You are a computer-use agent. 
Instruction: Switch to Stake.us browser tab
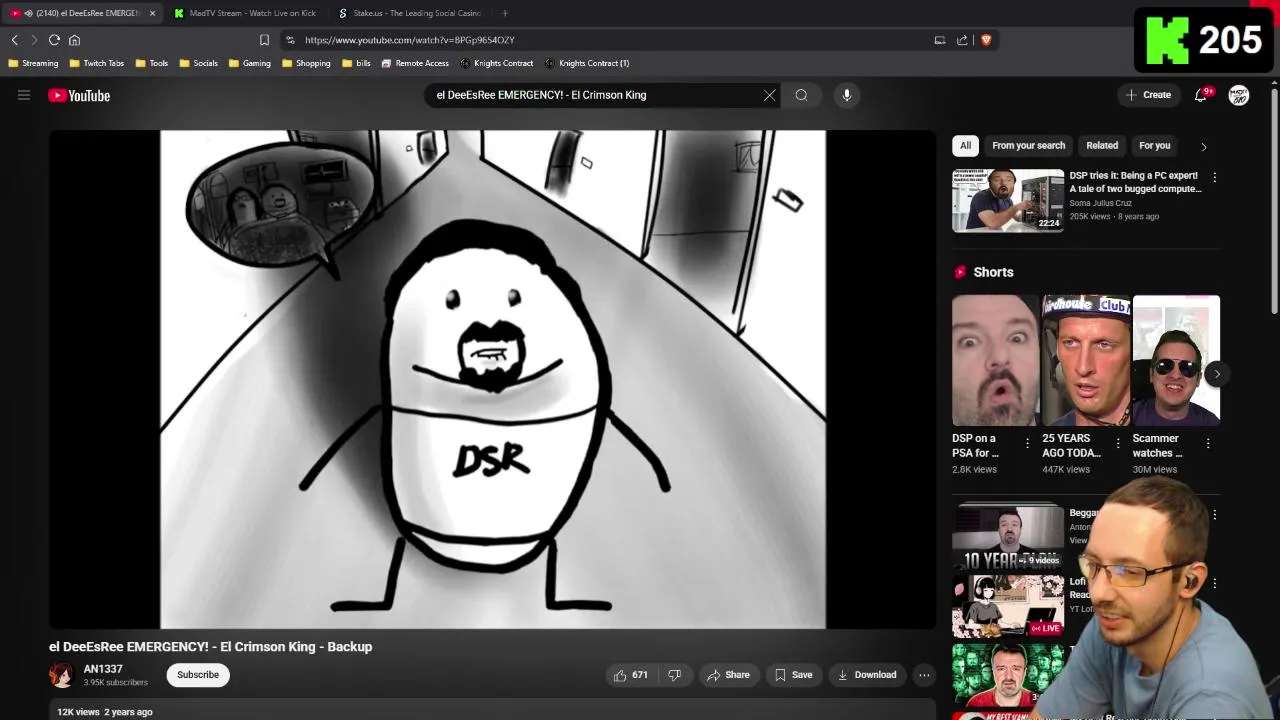point(410,13)
